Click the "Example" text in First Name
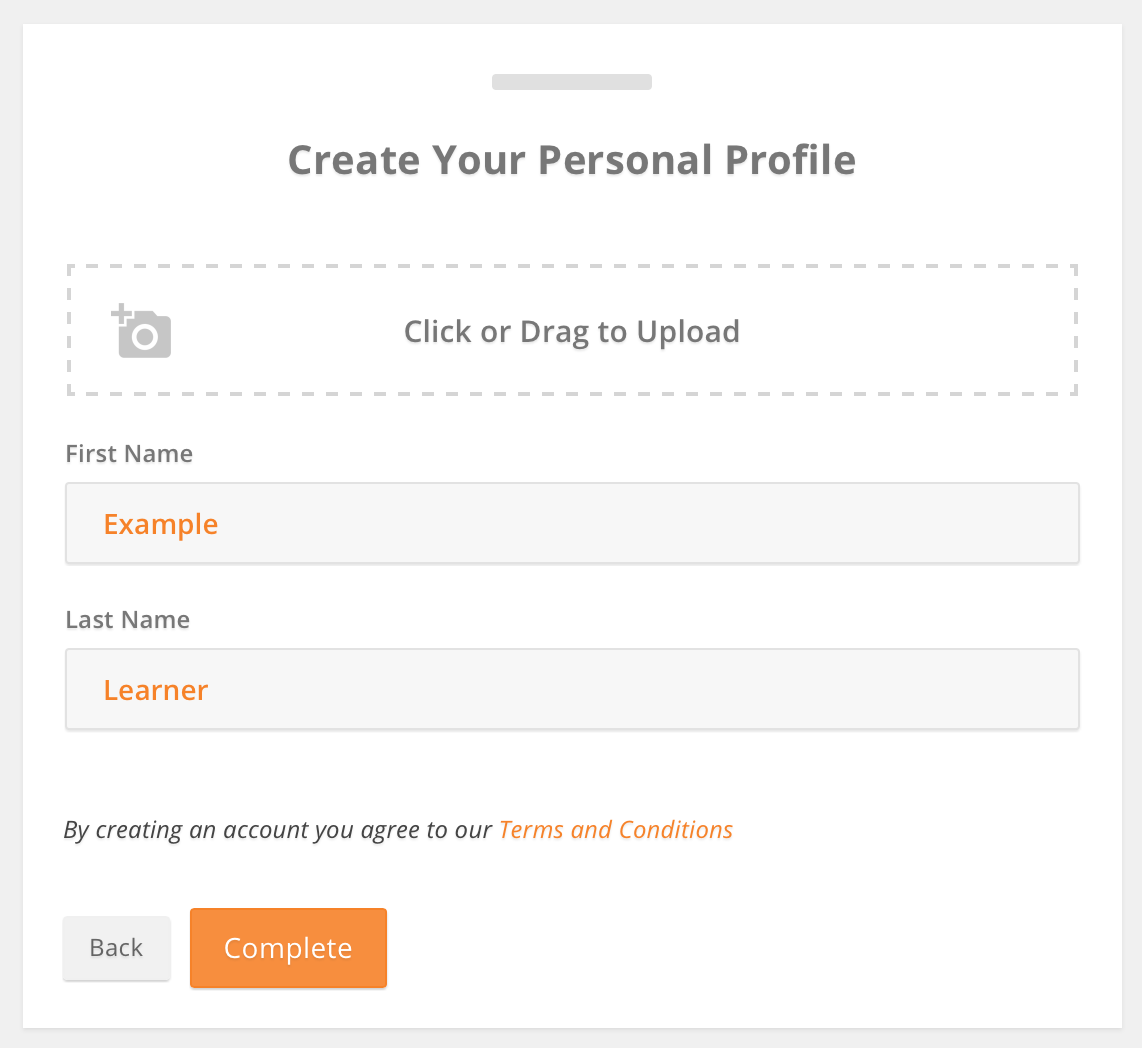 coord(161,524)
